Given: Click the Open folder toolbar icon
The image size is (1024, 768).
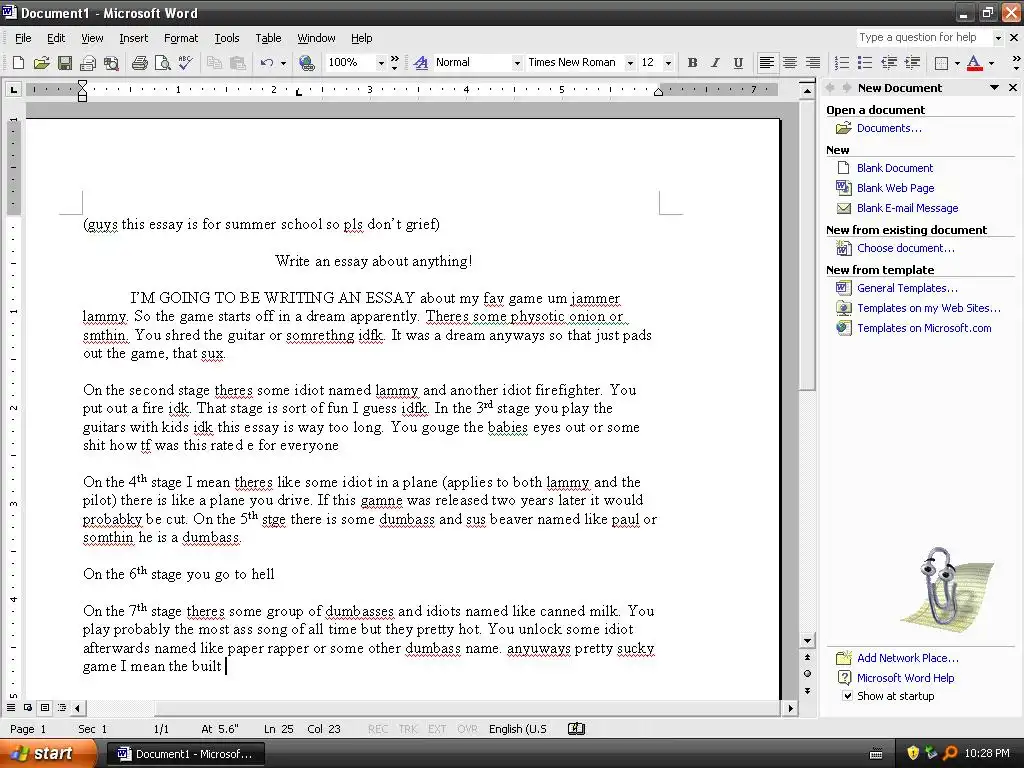Looking at the screenshot, I should pos(42,63).
